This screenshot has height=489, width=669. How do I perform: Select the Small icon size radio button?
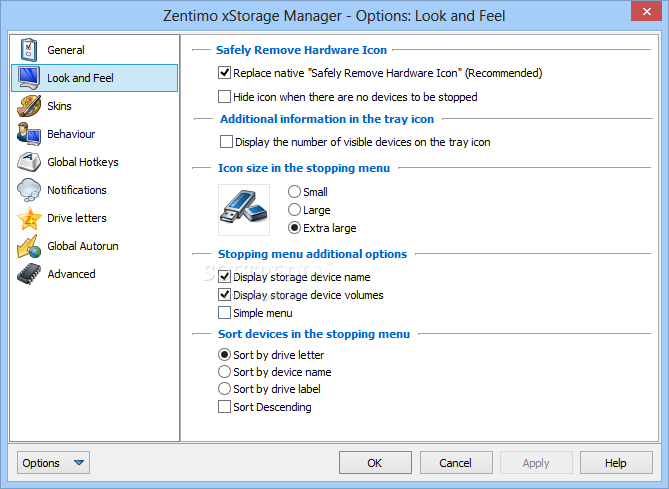click(x=294, y=192)
